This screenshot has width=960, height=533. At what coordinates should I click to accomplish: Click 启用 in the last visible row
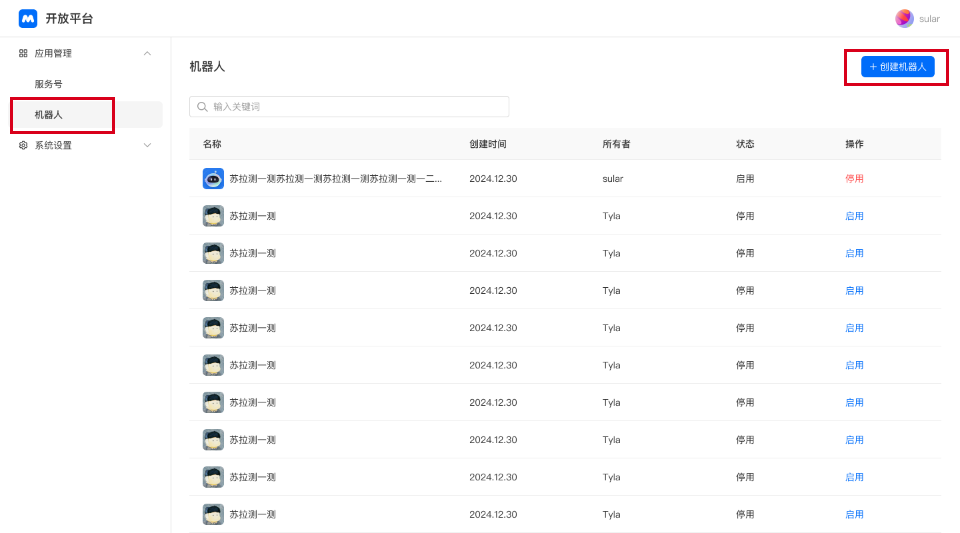tap(854, 514)
